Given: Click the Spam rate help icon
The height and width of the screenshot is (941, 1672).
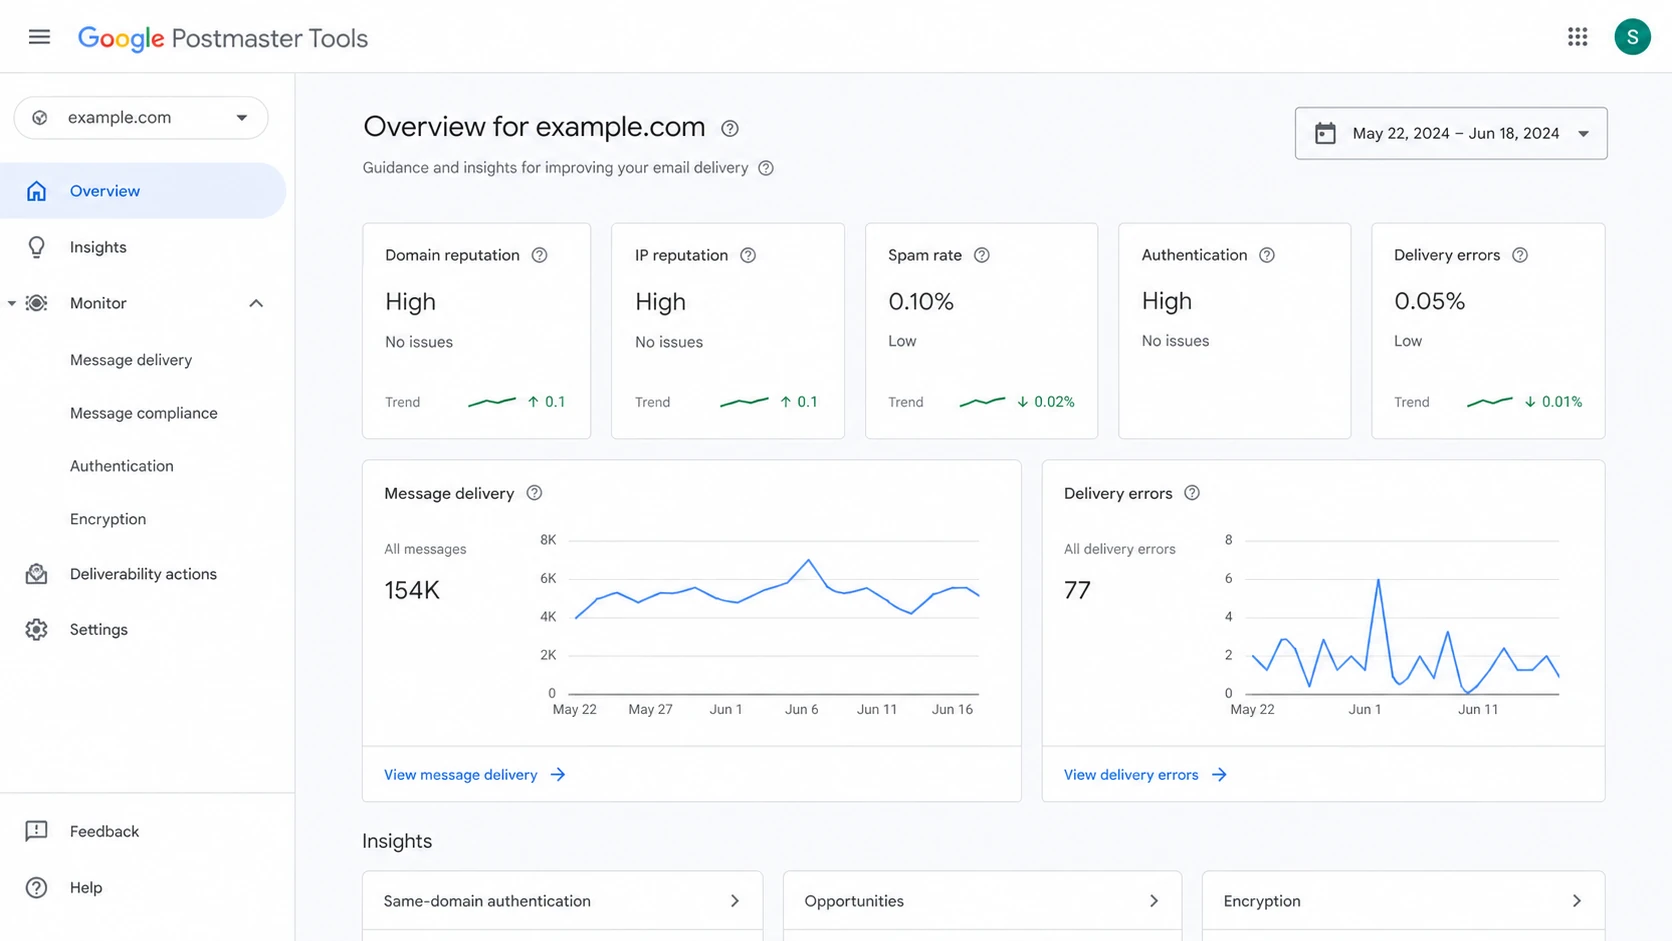Looking at the screenshot, I should tap(982, 255).
